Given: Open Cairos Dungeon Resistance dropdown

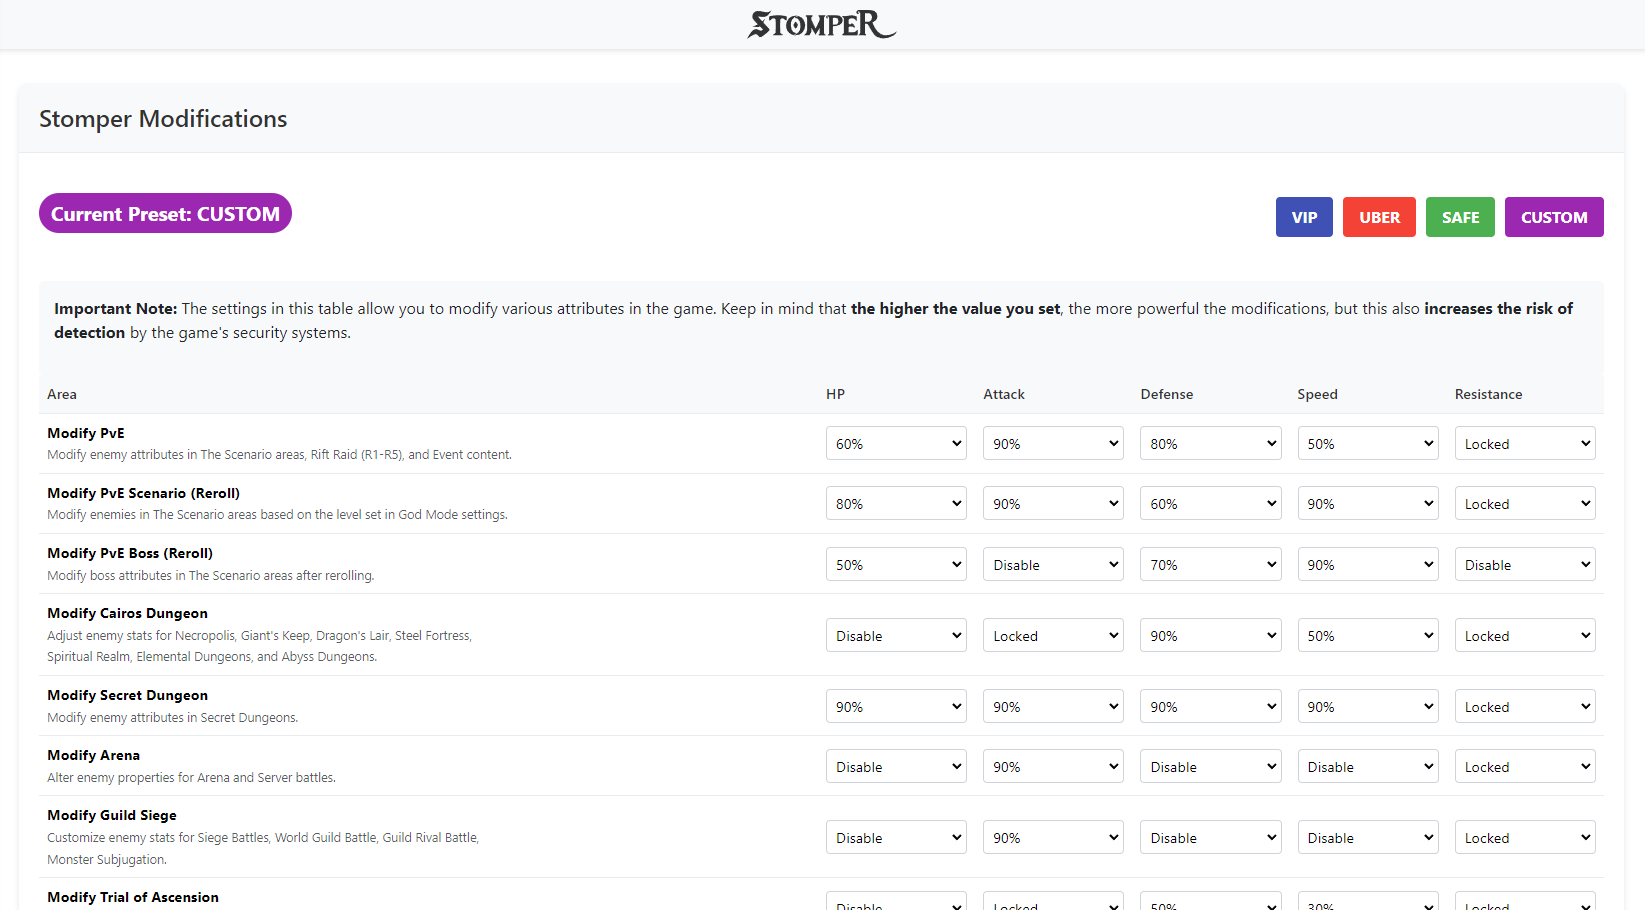Looking at the screenshot, I should (x=1525, y=635).
